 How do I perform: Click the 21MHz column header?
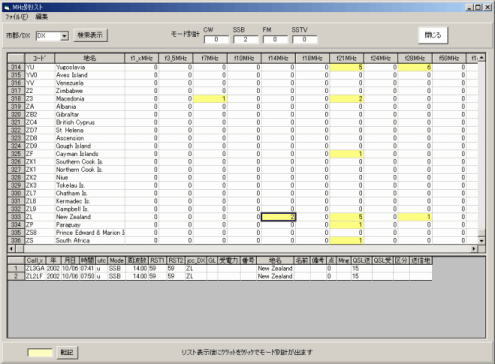tap(346, 58)
